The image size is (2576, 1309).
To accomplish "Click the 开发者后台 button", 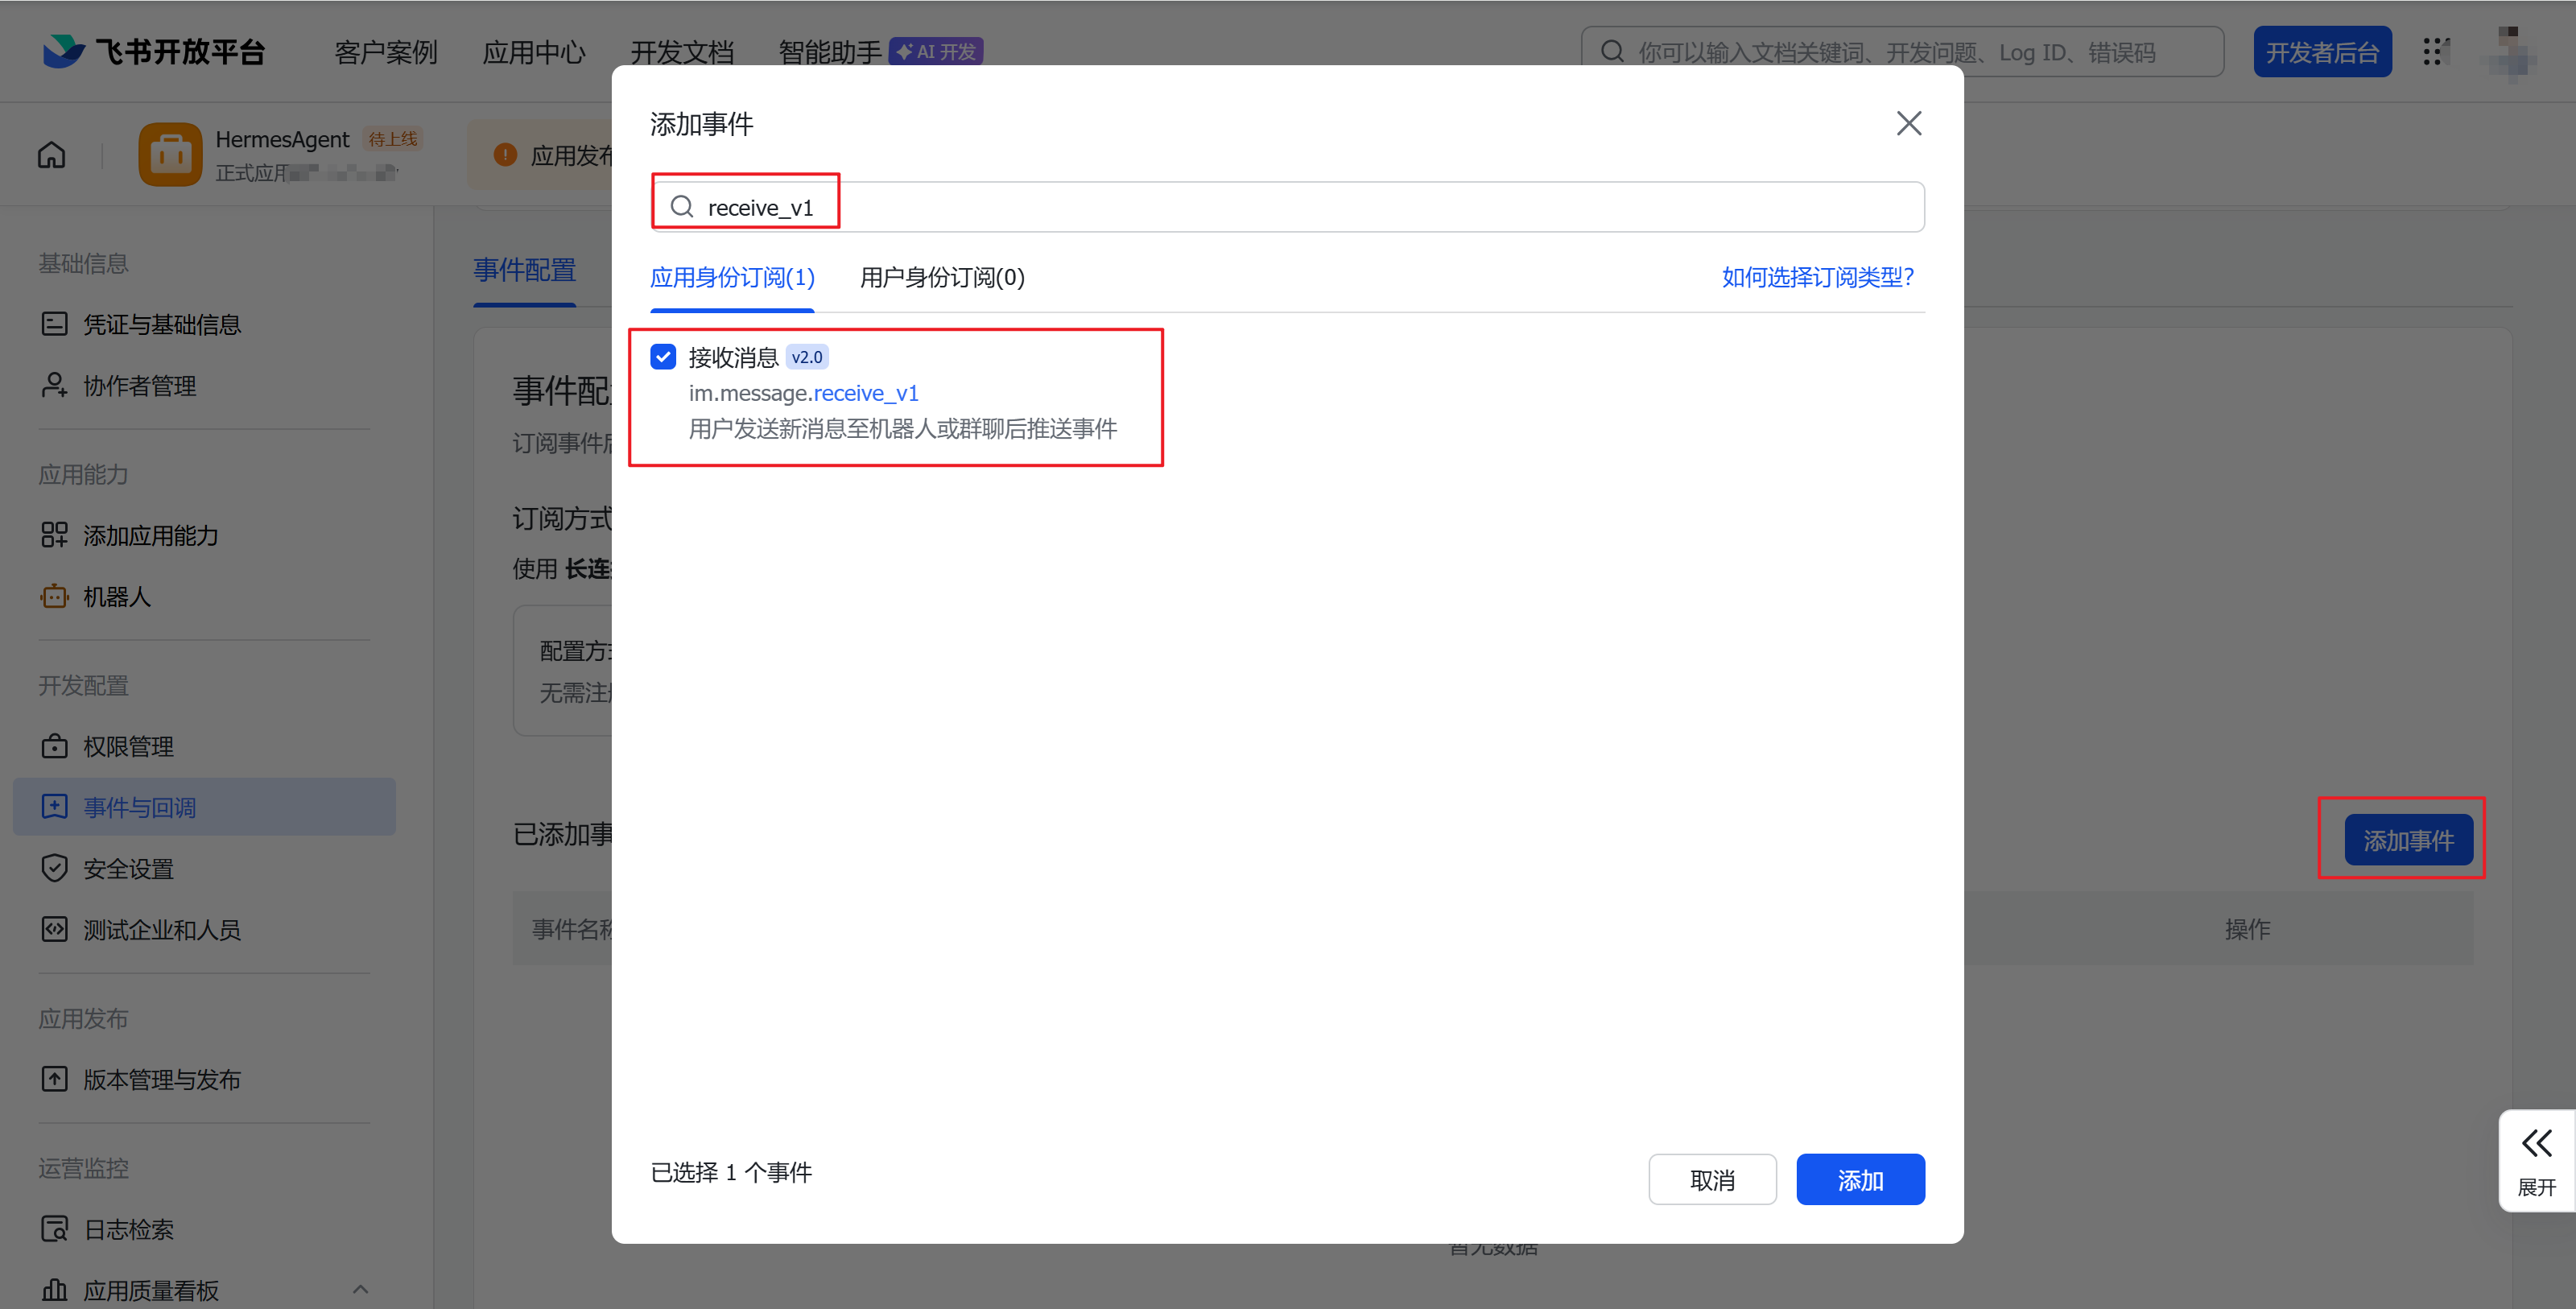I will click(2322, 52).
